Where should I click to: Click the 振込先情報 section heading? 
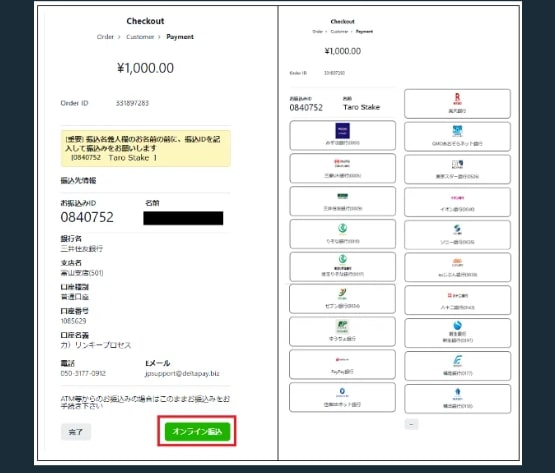click(78, 181)
